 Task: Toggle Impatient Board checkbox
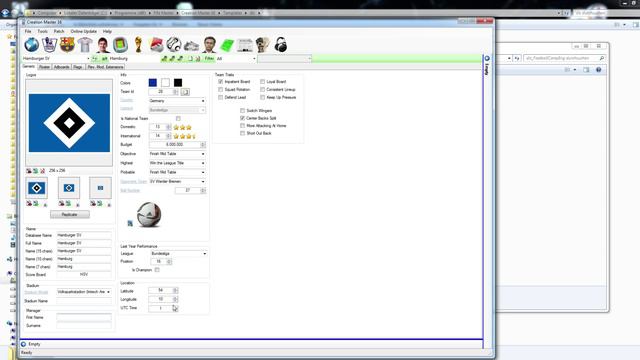221,82
